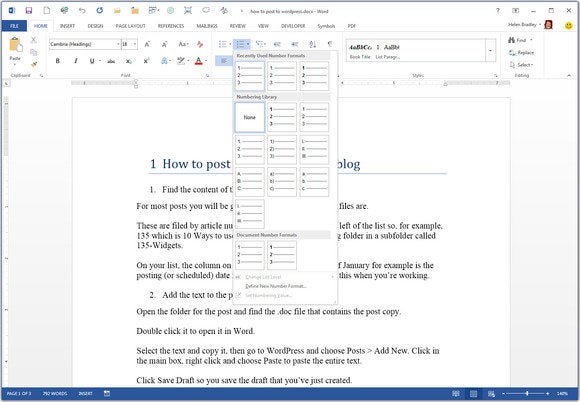Toggle Italic formatting
The width and height of the screenshot is (580, 402).
pyautogui.click(x=76, y=61)
